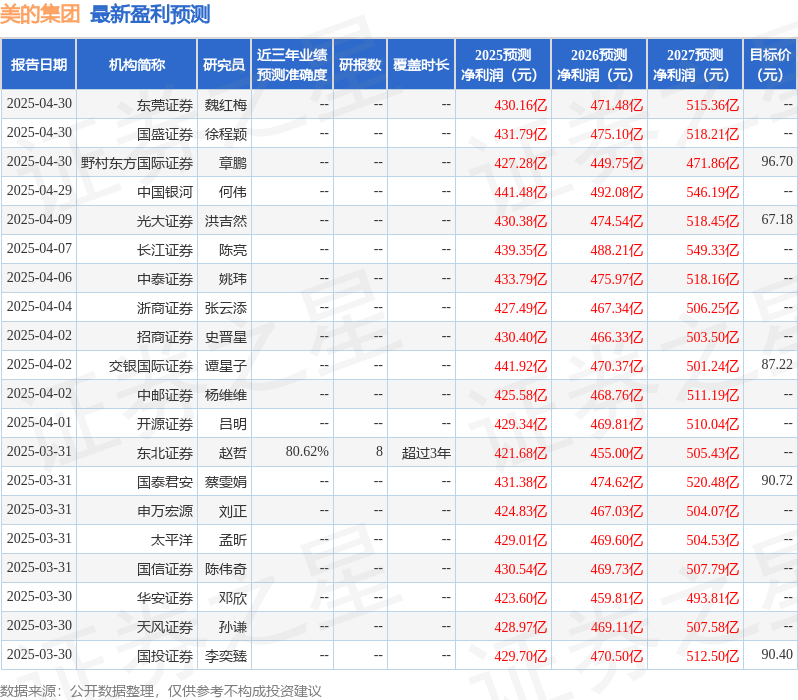Click the 目标价 column header

[x=770, y=65]
